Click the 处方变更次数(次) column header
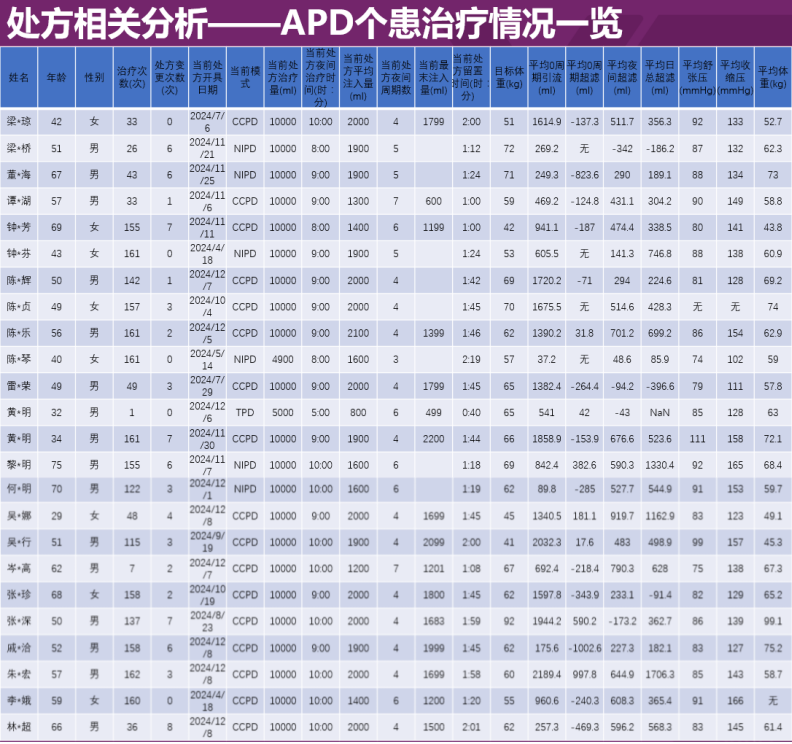Viewport: 792px width, 744px height. tap(170, 77)
